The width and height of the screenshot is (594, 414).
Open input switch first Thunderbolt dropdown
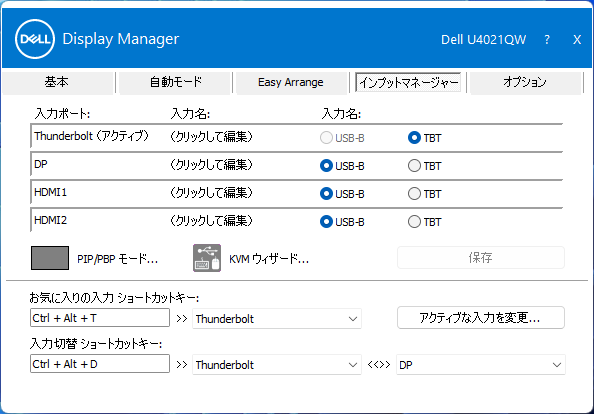click(277, 365)
